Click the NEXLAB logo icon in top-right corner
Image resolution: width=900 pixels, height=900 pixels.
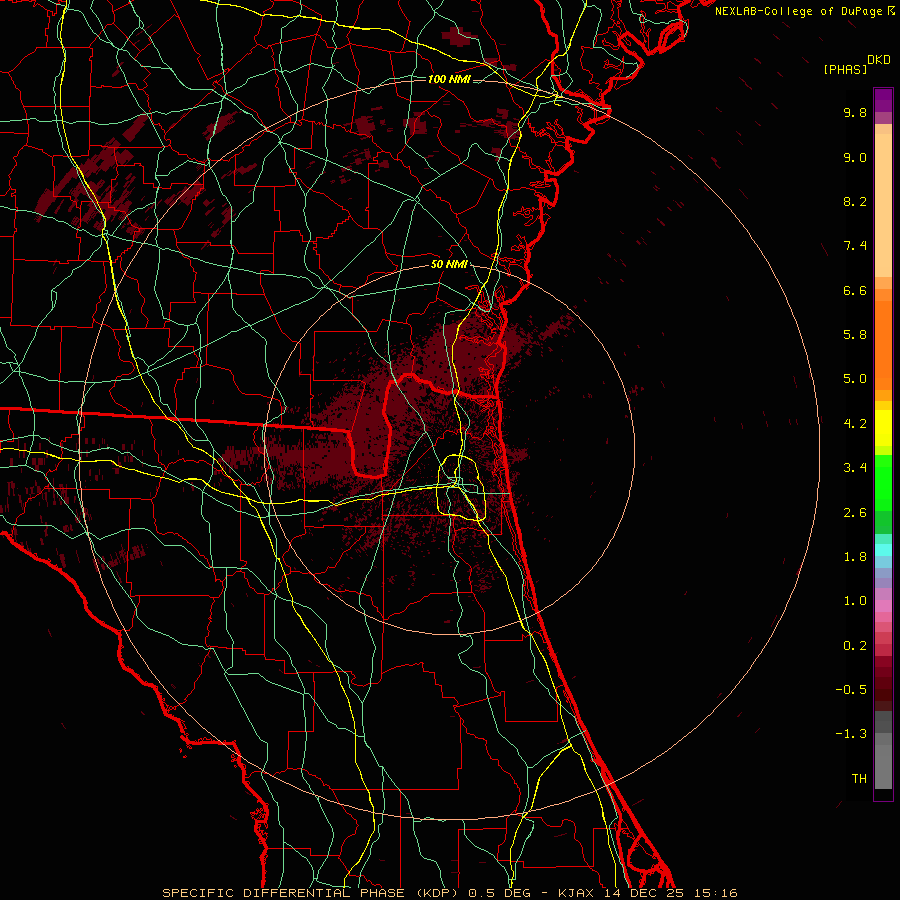tap(891, 11)
